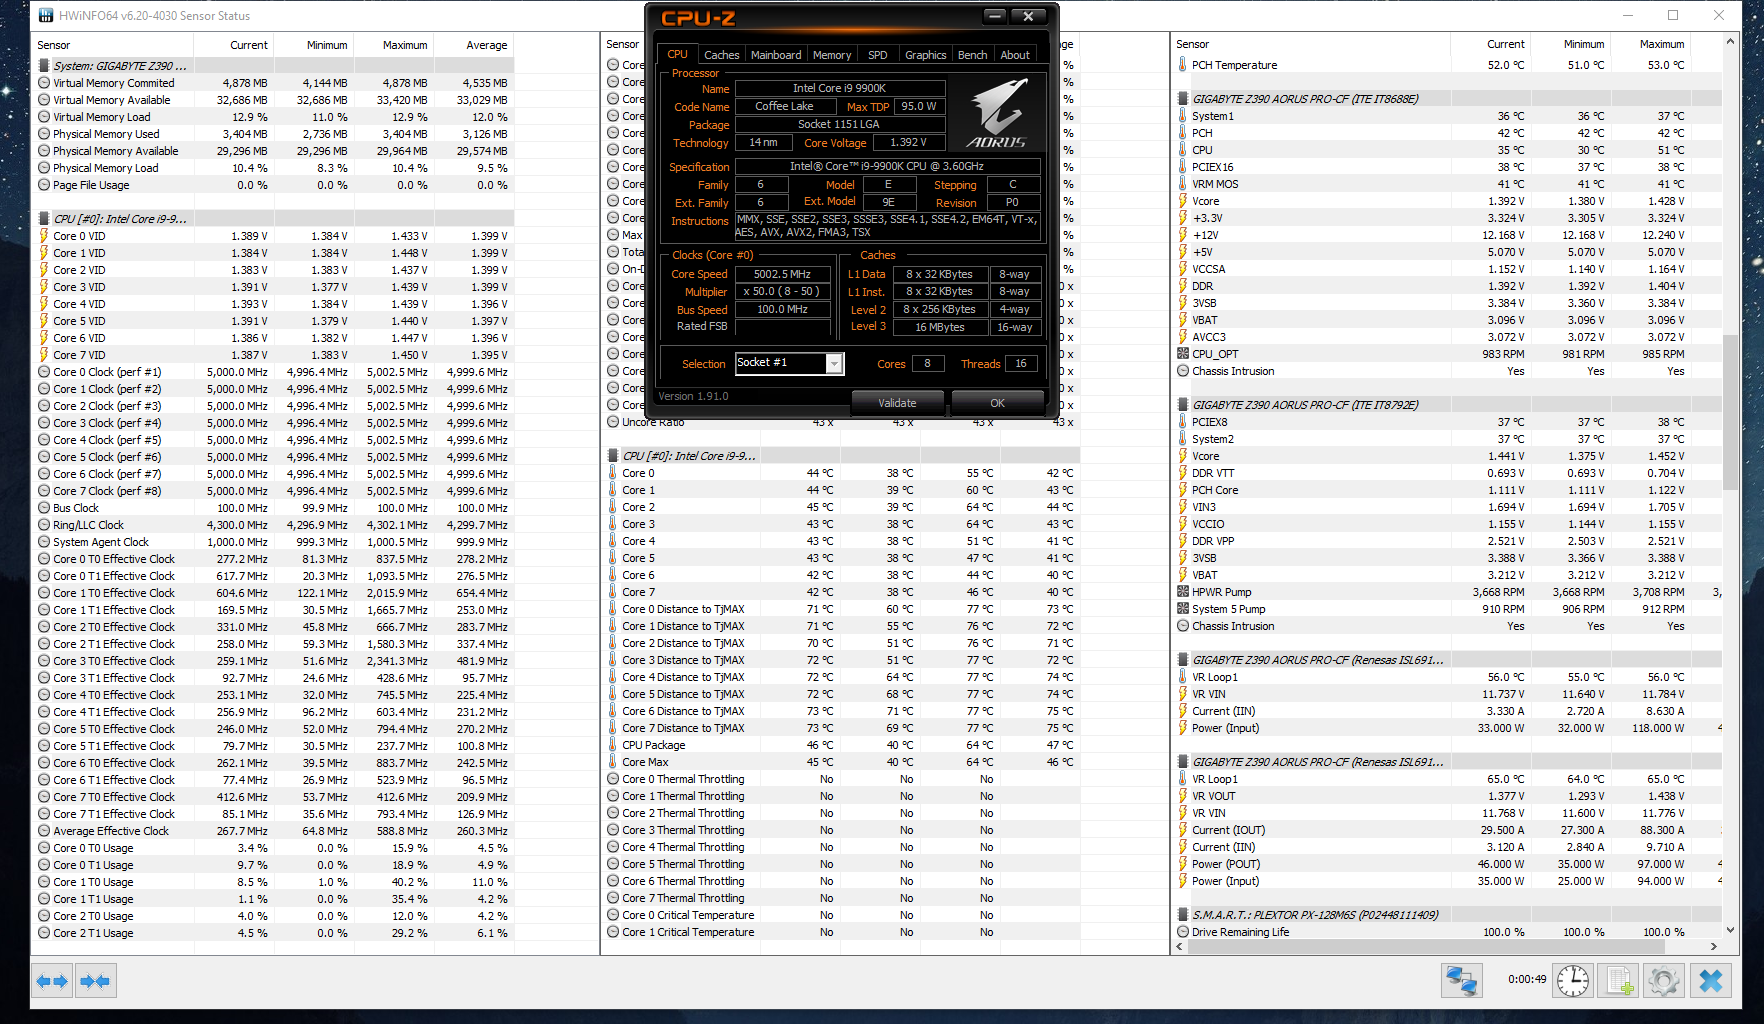1764x1024 pixels.
Task: Click the fan icon beside System 5 Pump
Action: [x=1183, y=609]
